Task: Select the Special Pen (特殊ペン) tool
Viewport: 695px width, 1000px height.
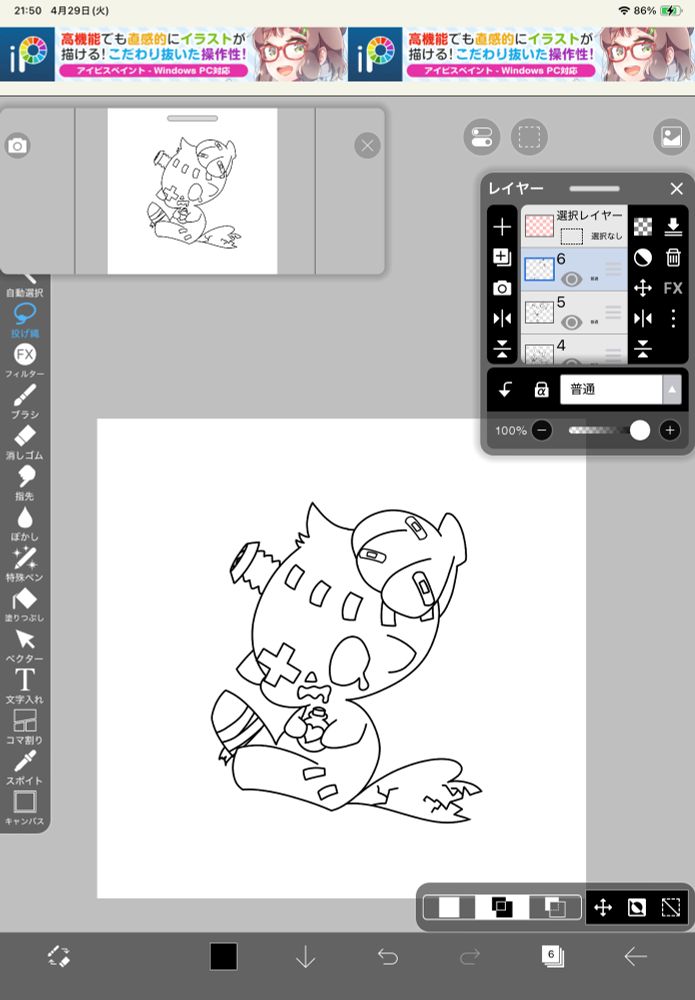Action: click(24, 564)
